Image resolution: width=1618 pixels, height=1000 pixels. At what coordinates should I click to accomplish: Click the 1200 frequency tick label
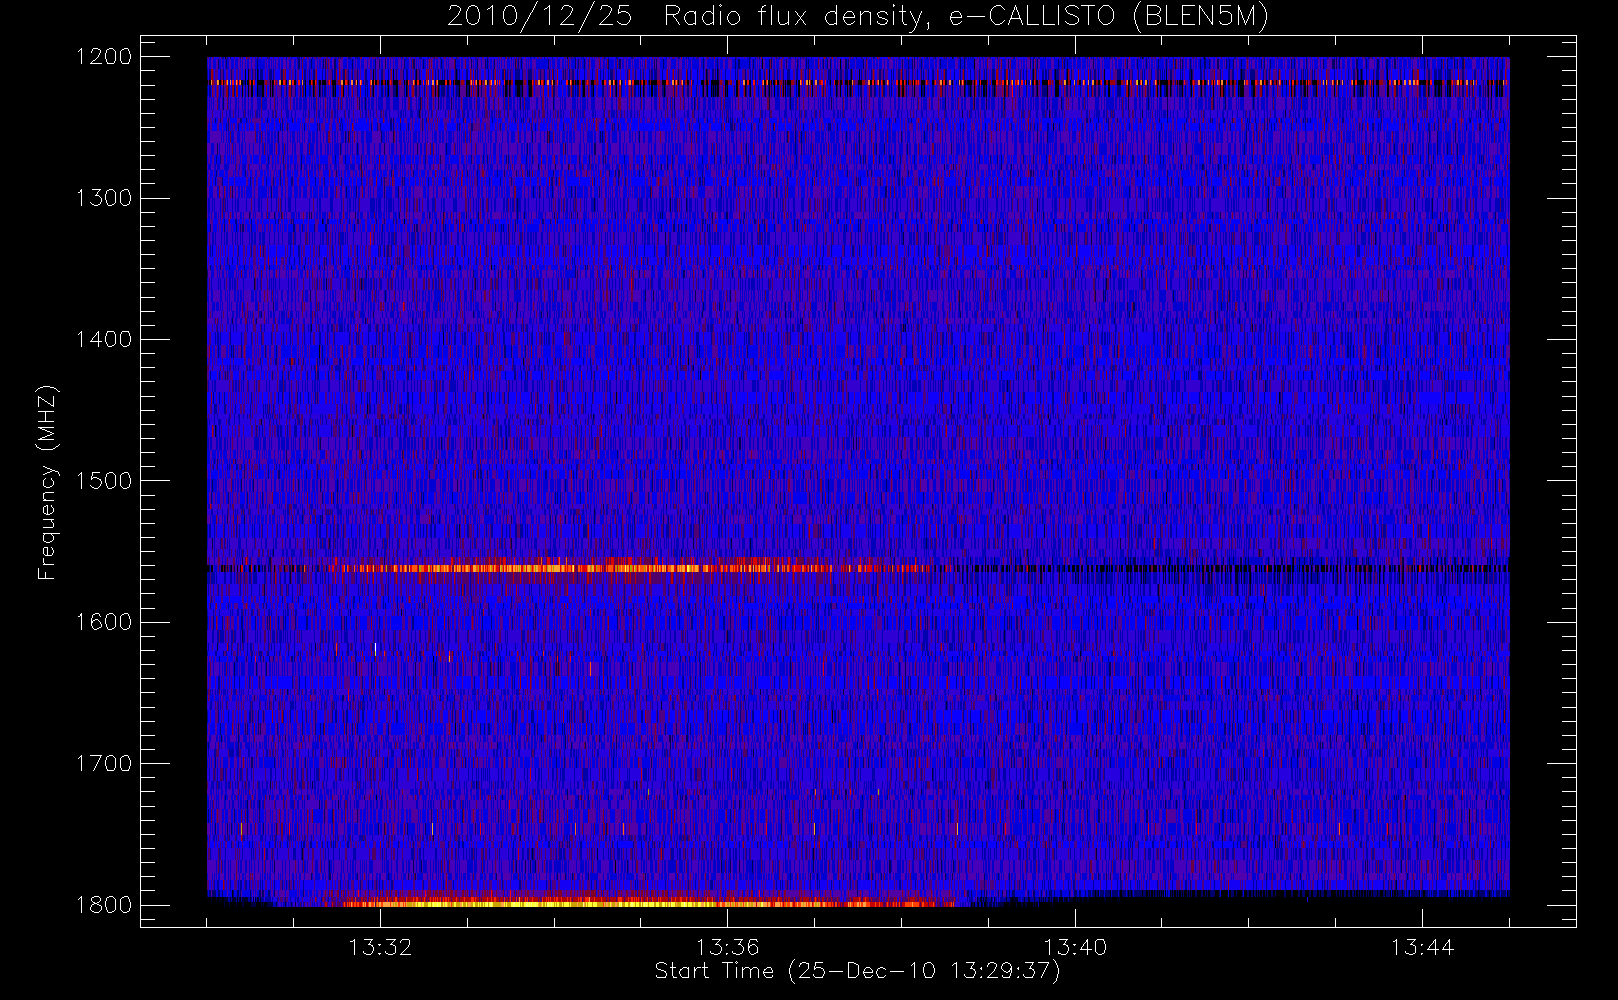[x=104, y=57]
